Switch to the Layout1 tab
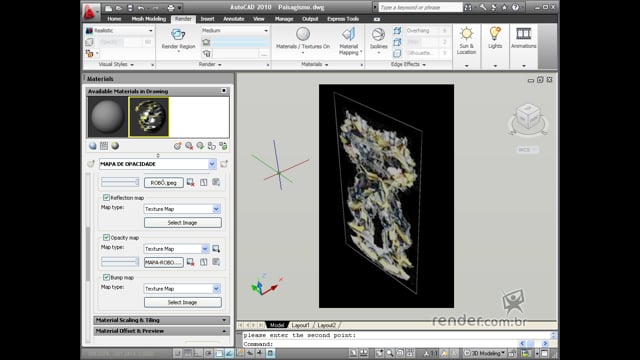This screenshot has height=360, width=640. coord(301,325)
